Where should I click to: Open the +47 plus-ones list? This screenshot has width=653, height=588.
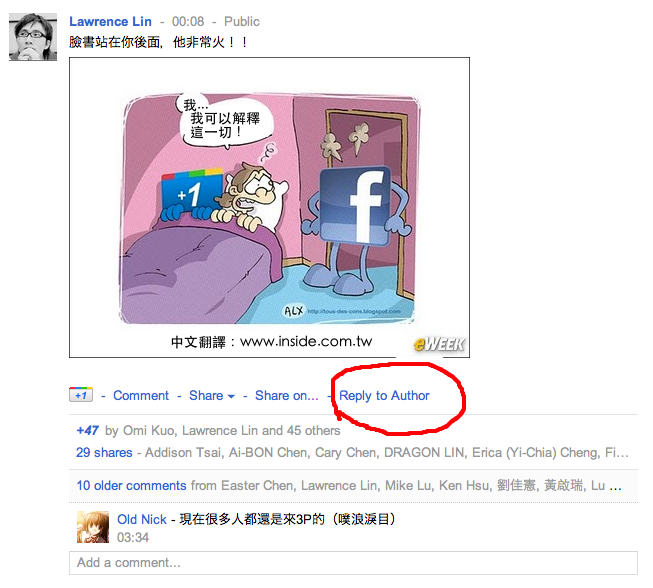click(87, 430)
